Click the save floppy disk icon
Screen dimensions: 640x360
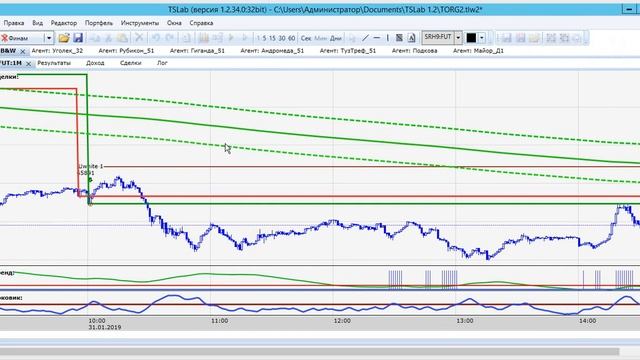78,38
